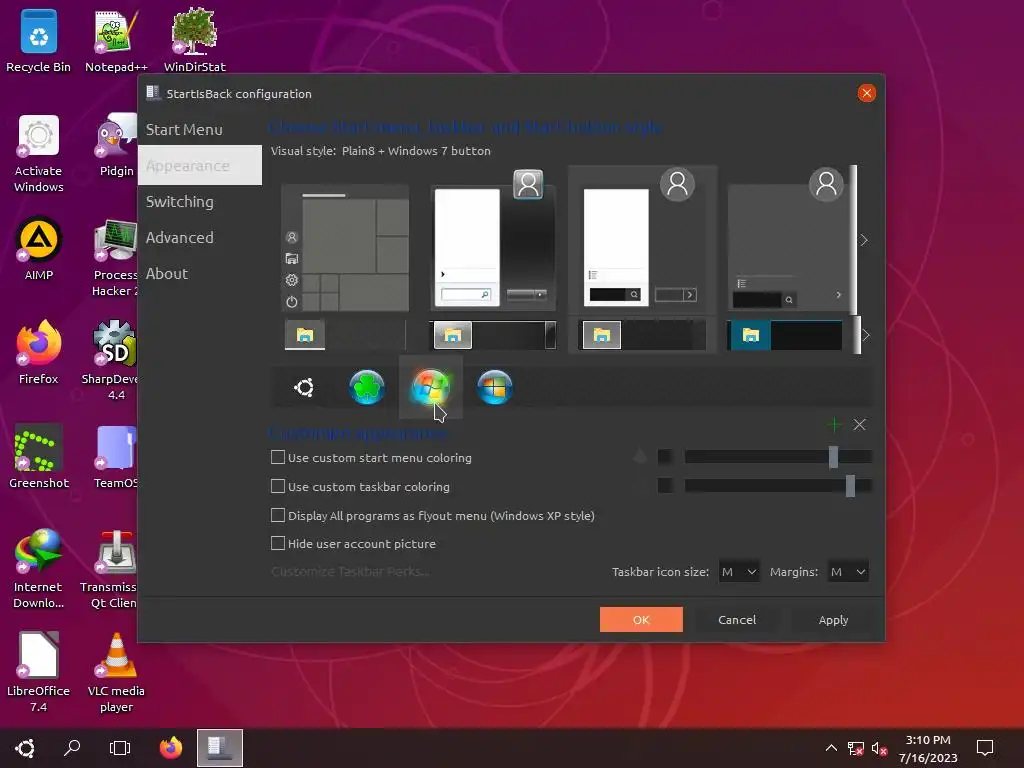Open taskbar search magnifier icon
The height and width of the screenshot is (768, 1024).
click(72, 748)
